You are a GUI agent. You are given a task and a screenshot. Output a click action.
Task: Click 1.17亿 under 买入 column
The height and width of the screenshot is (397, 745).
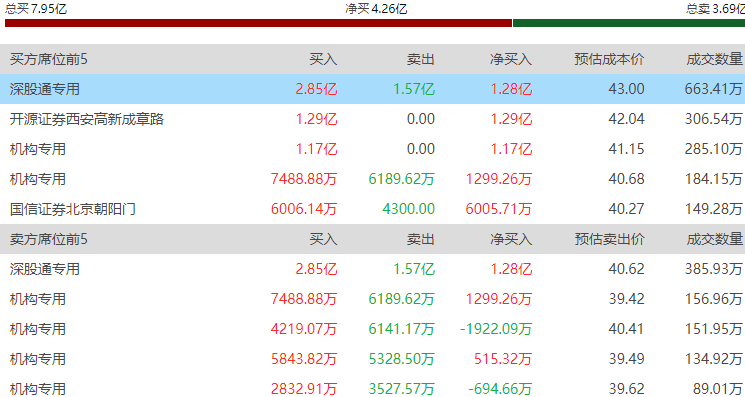pyautogui.click(x=316, y=149)
